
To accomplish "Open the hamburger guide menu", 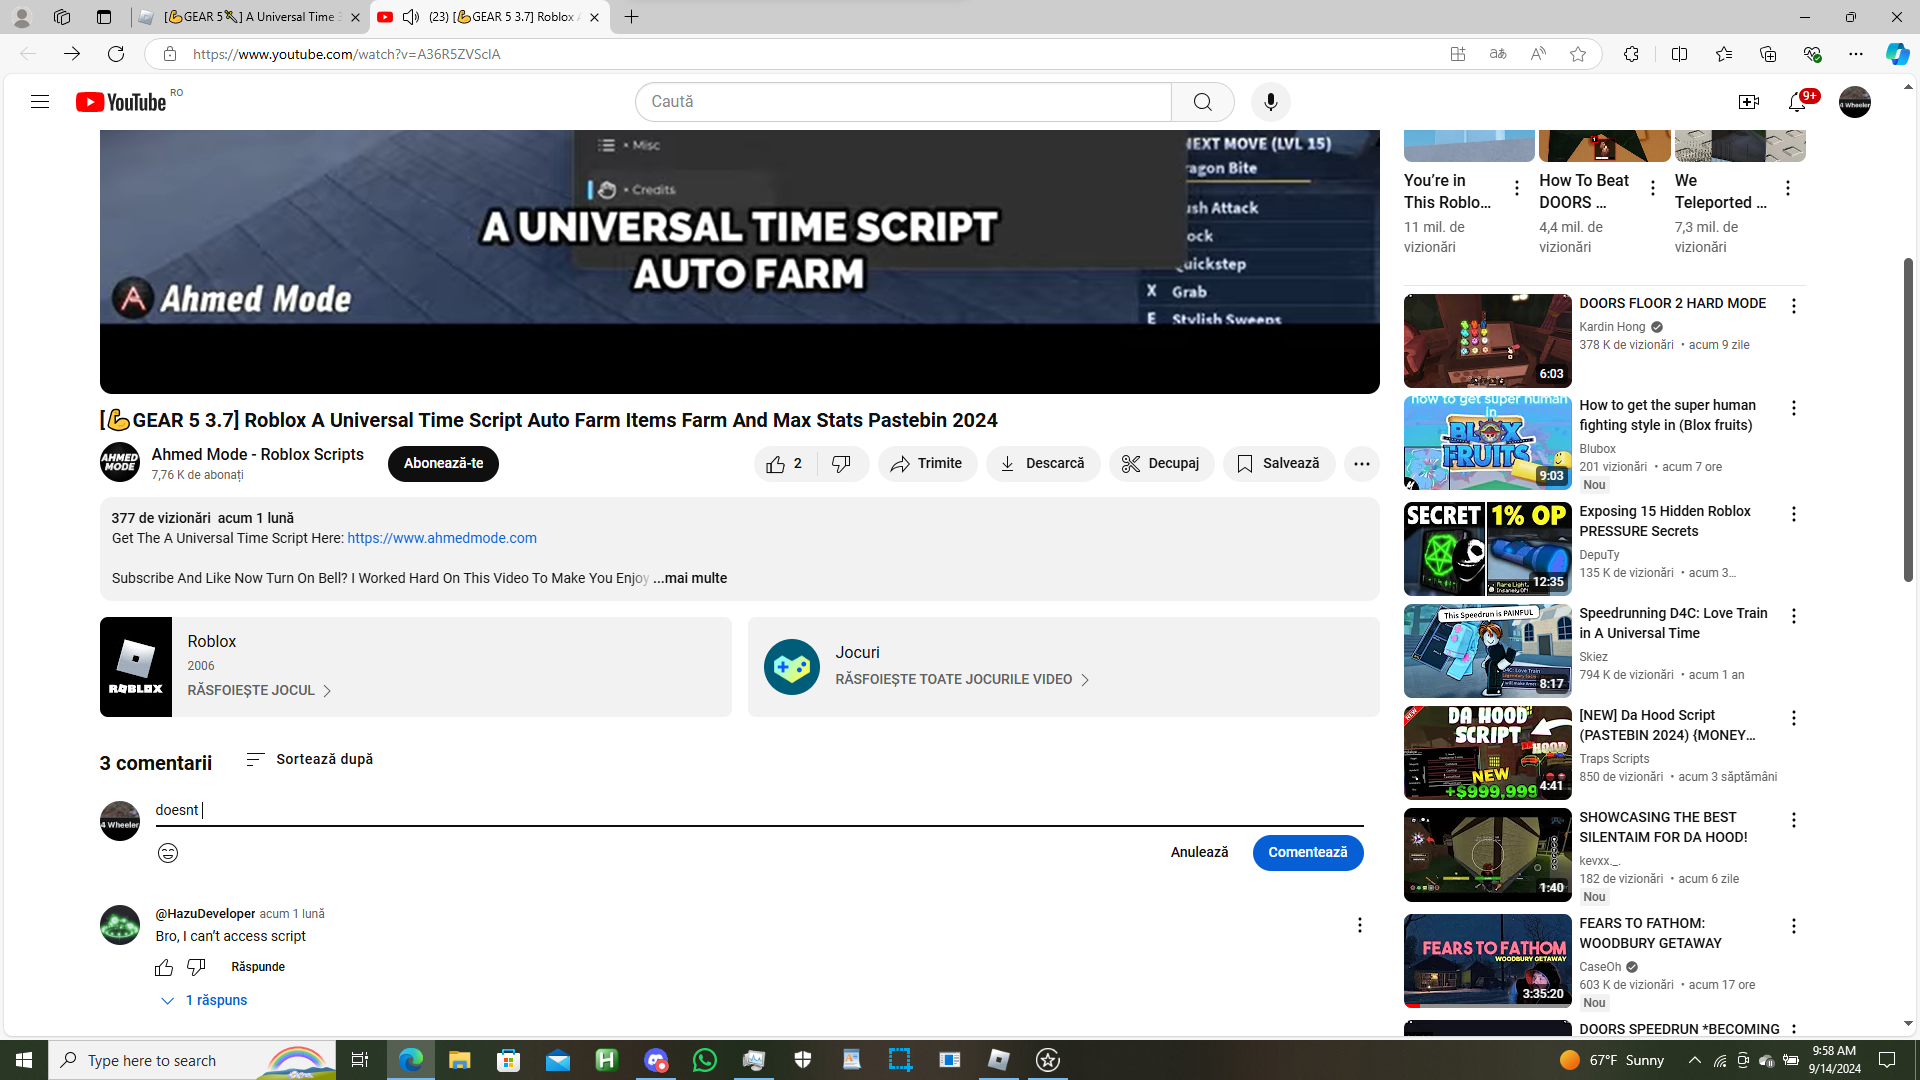I will (40, 102).
